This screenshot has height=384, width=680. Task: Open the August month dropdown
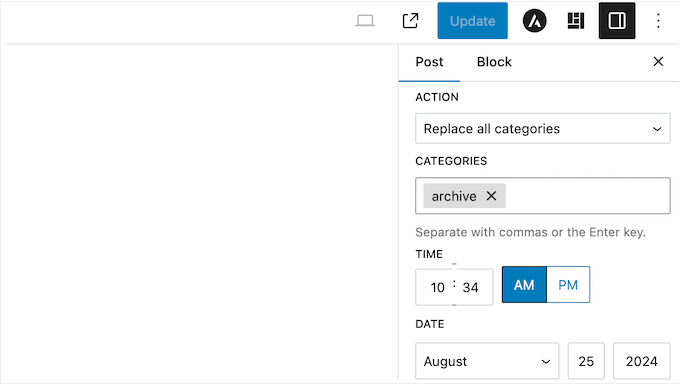(487, 361)
